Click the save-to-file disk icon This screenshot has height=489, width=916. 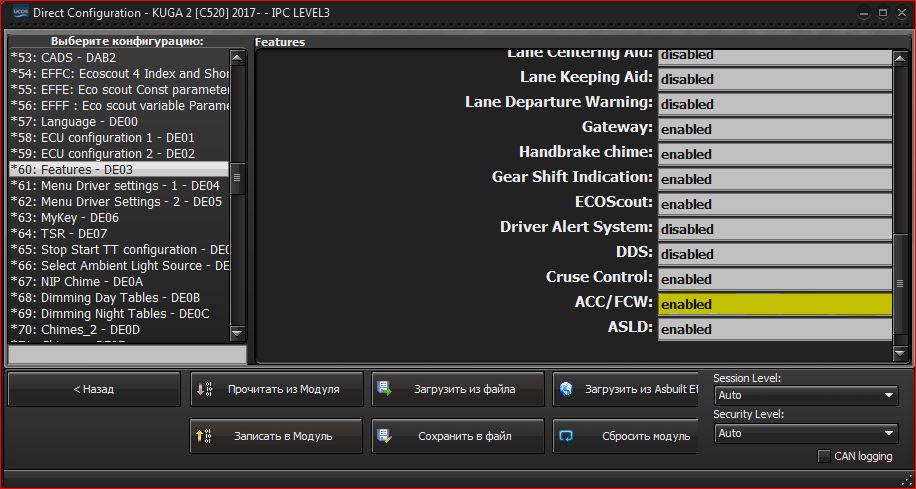pyautogui.click(x=385, y=436)
